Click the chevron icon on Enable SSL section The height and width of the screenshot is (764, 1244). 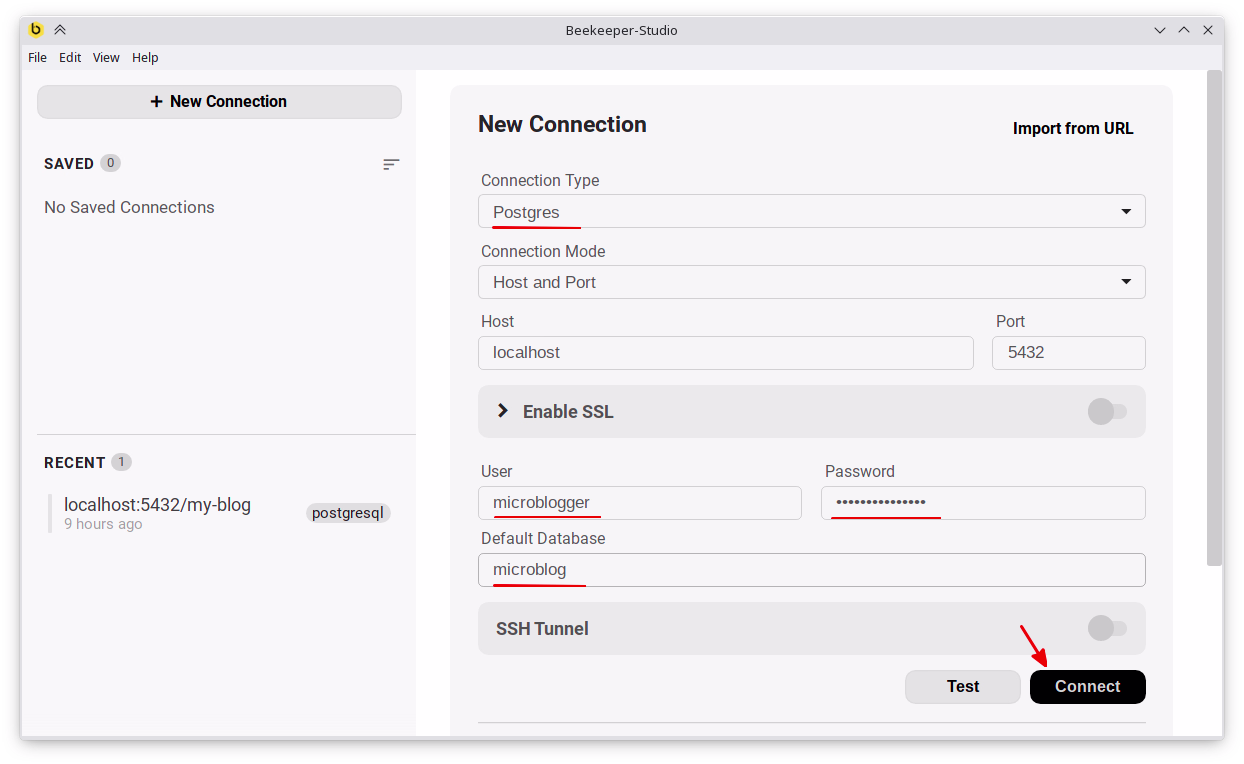click(501, 410)
